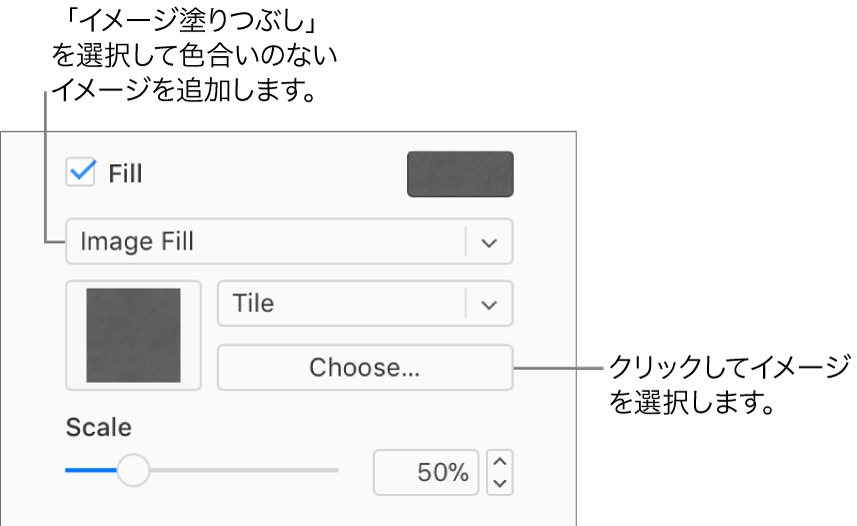Click the Scale slider round handle
Viewport: 857px width, 526px height.
pyautogui.click(x=133, y=470)
